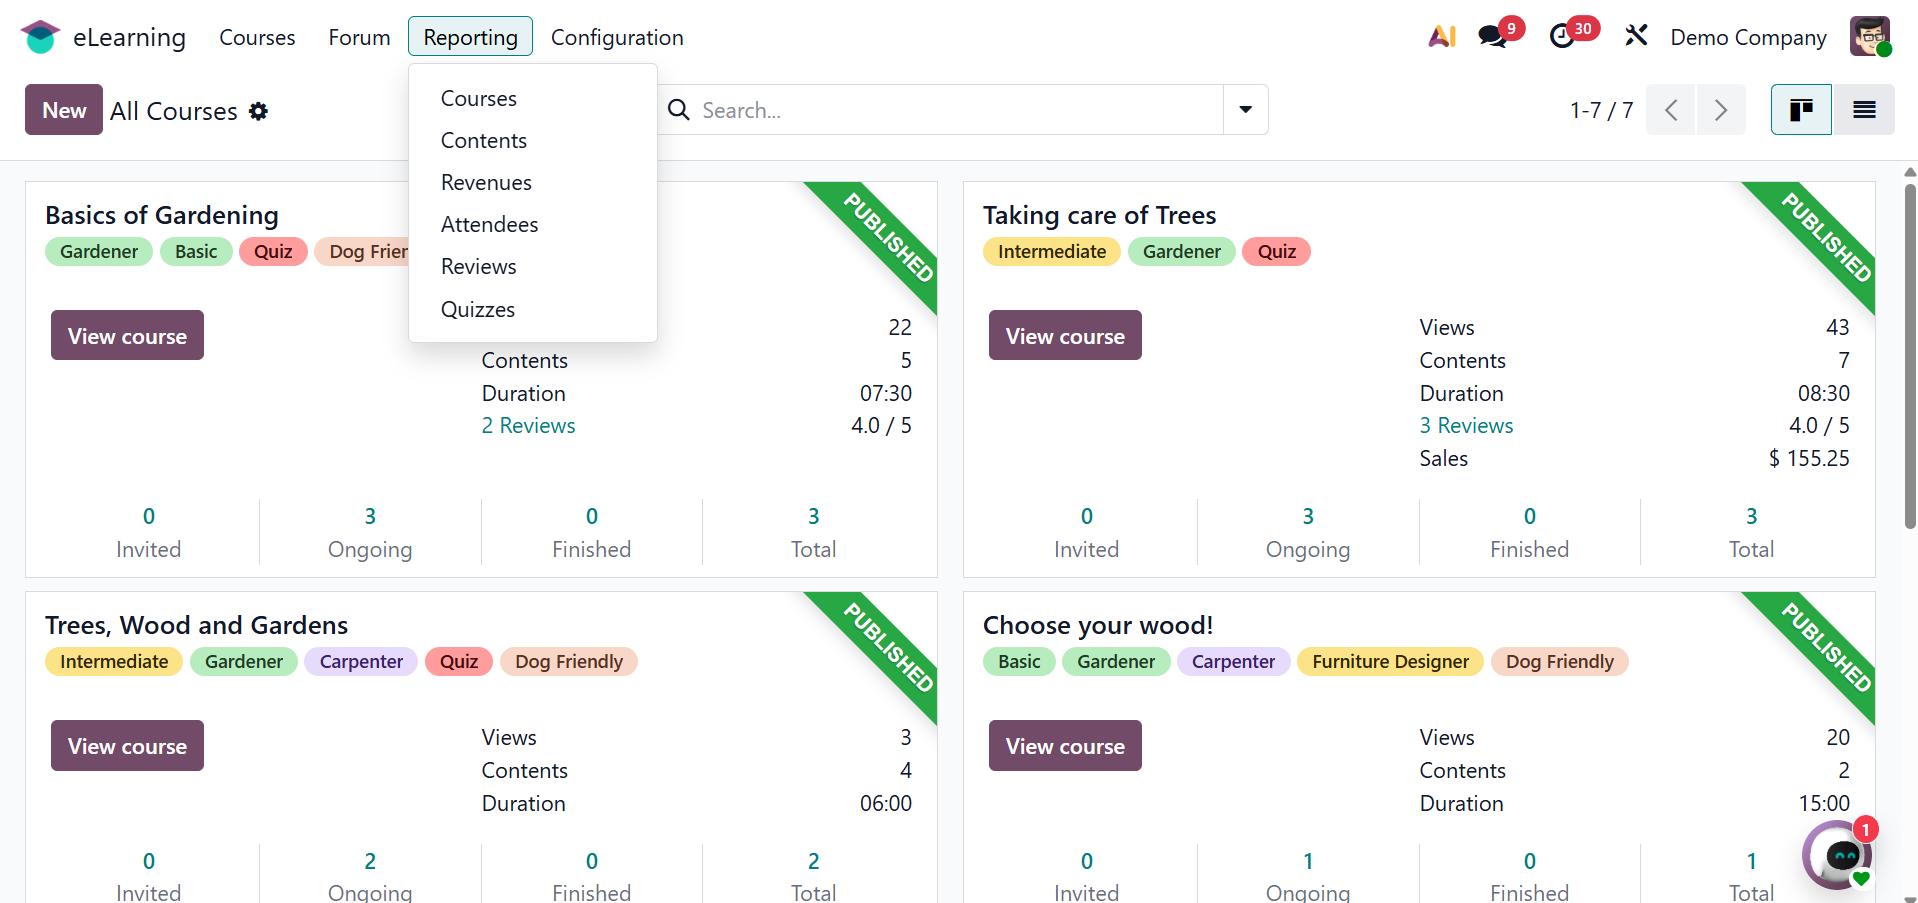The height and width of the screenshot is (903, 1918).
Task: Choose Quizzes in the Reporting dropdown
Action: [478, 310]
